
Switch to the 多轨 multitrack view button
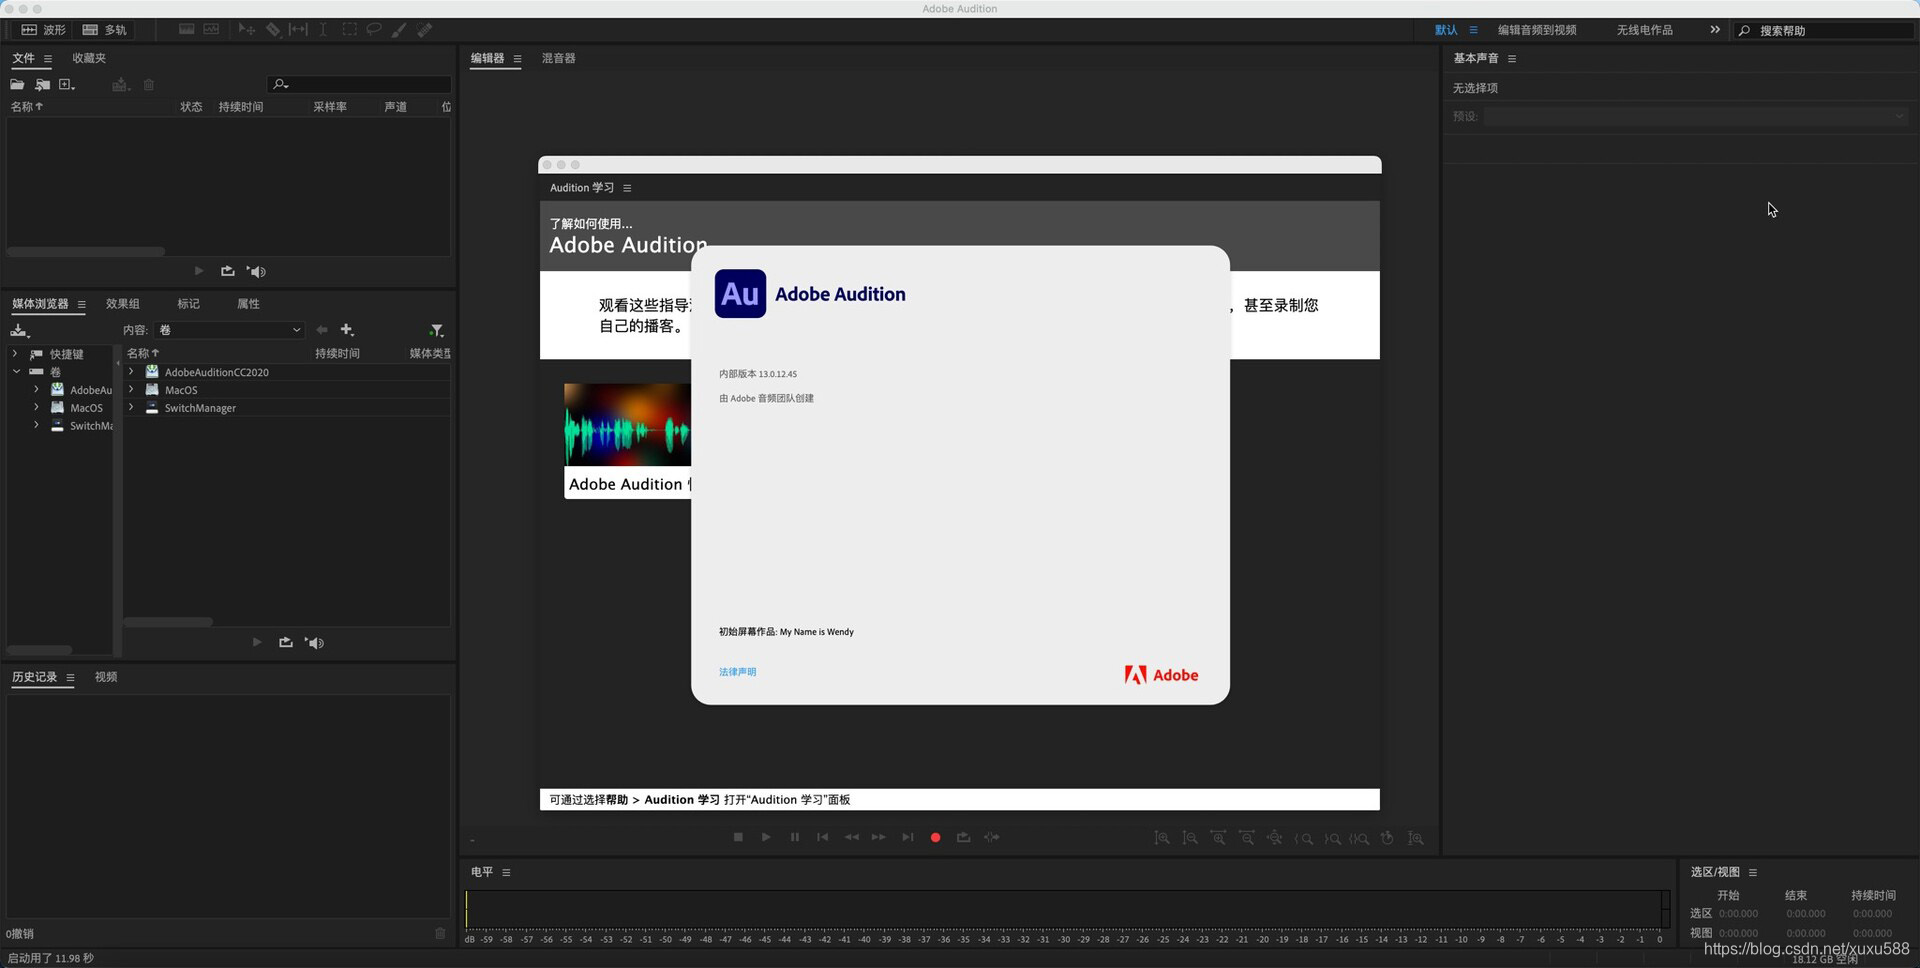pyautogui.click(x=104, y=30)
